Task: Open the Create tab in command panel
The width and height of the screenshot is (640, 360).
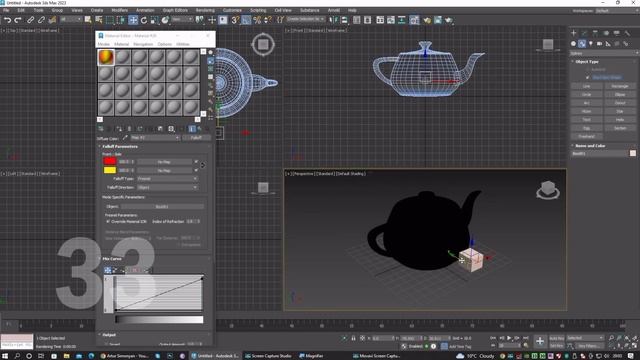Action: 573,33
